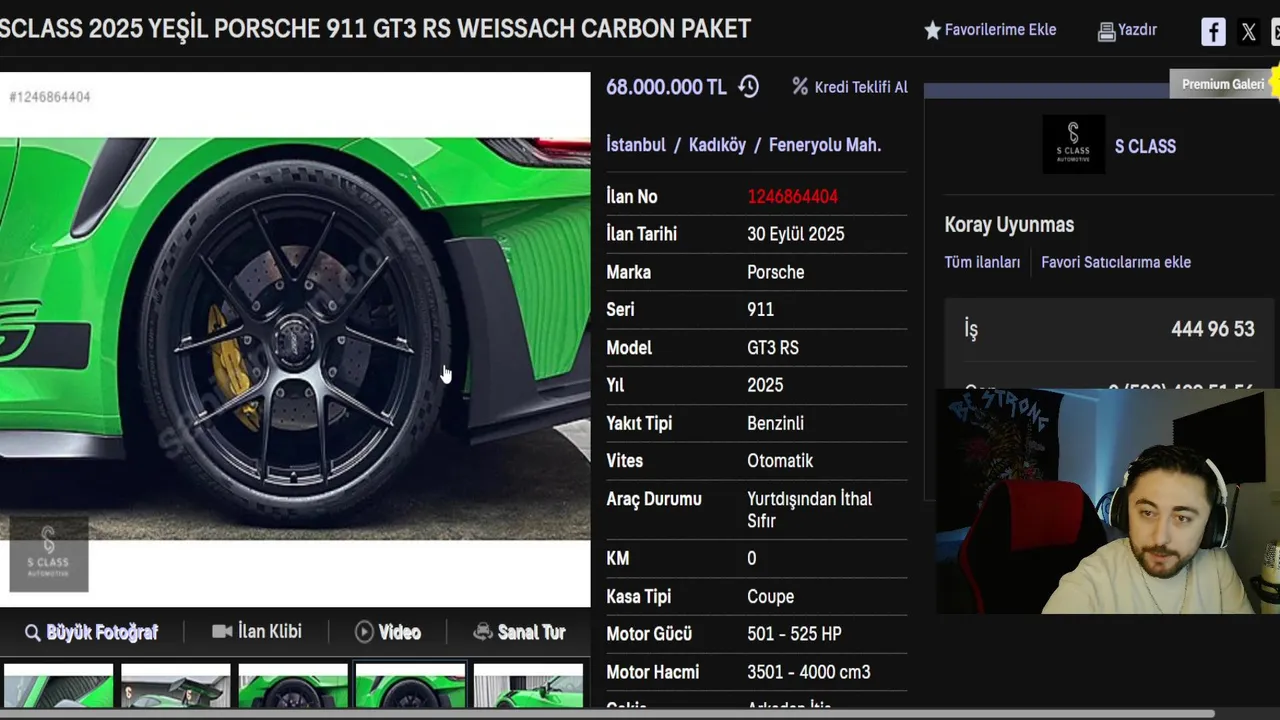Click the Yazdır link
This screenshot has width=1280, height=720.
(x=1137, y=30)
